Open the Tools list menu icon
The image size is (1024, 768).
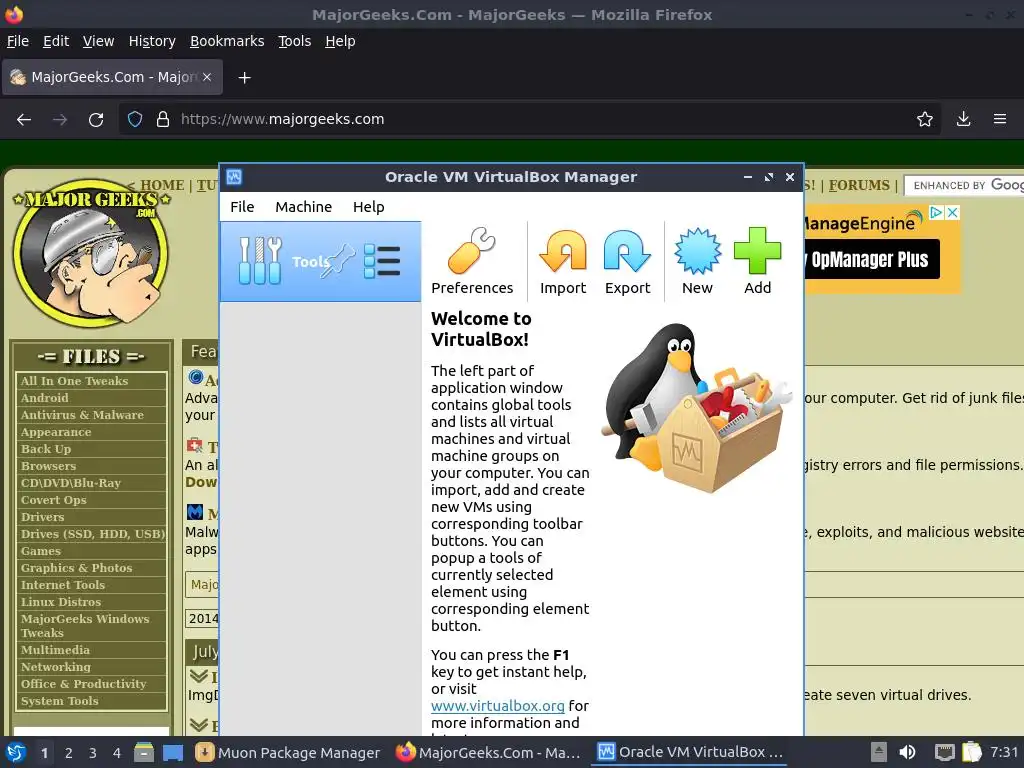pos(382,261)
